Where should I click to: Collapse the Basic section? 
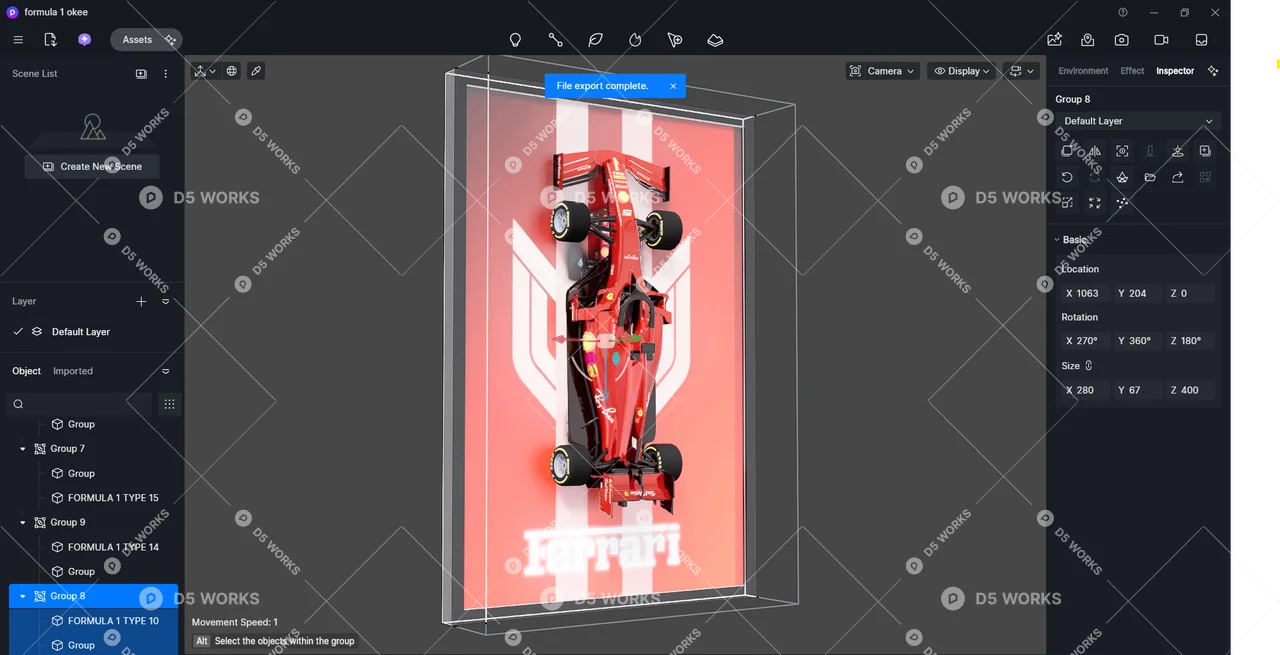pyautogui.click(x=1057, y=240)
